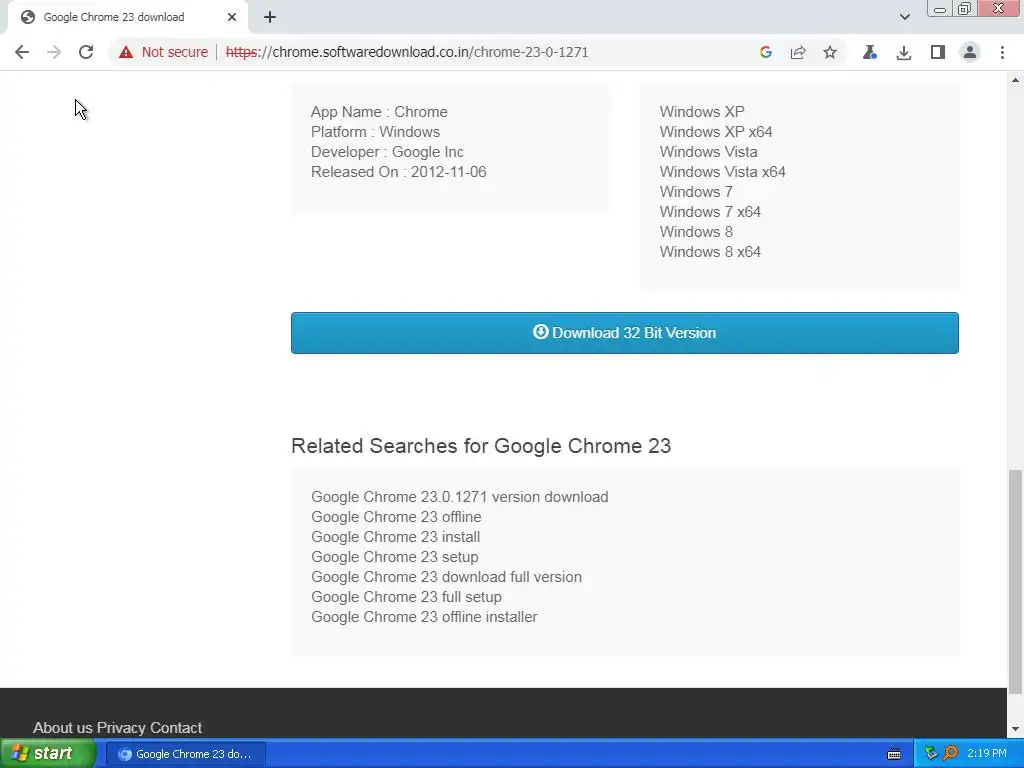
Task: Open the Contact footer link
Action: (x=175, y=728)
